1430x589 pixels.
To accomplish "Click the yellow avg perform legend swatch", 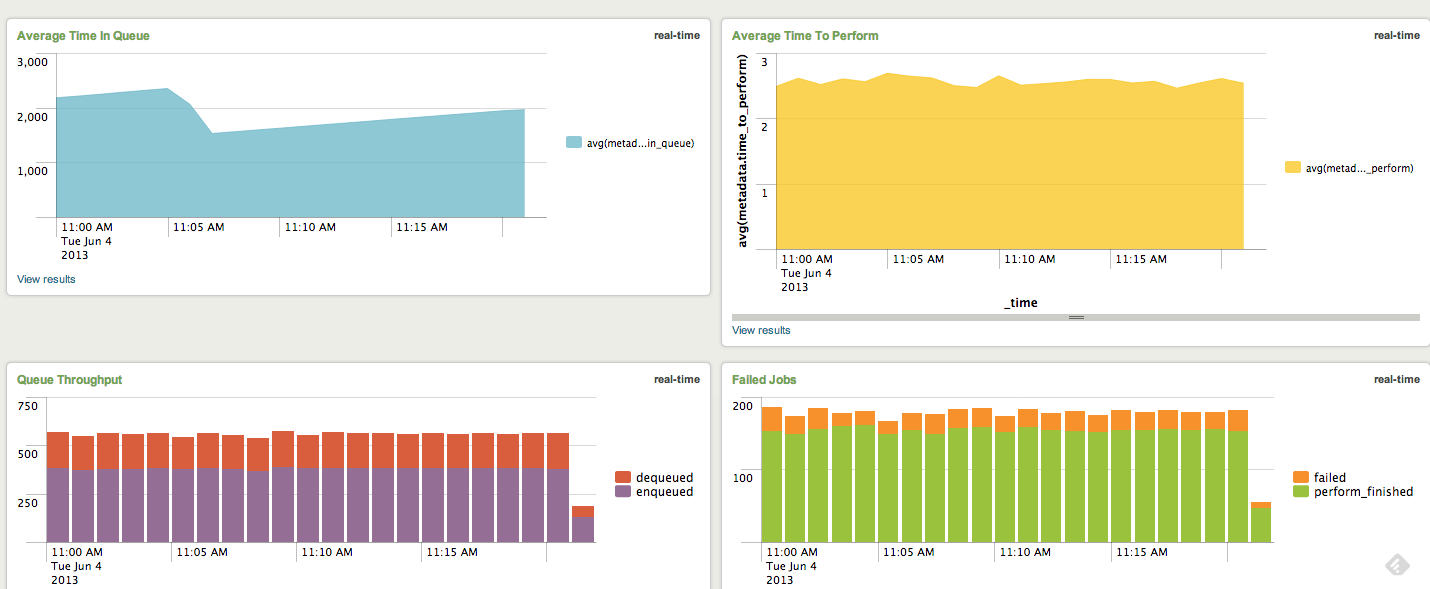I will pyautogui.click(x=1292, y=168).
